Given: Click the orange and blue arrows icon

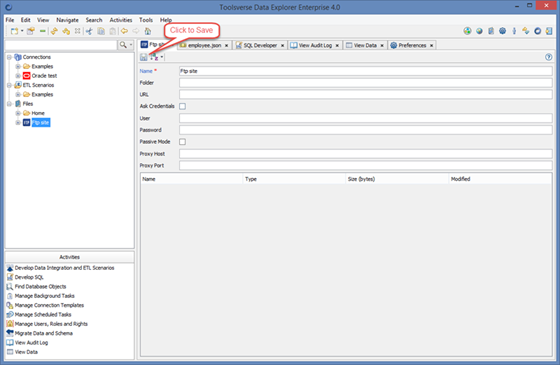Looking at the screenshot, I should (526, 31).
